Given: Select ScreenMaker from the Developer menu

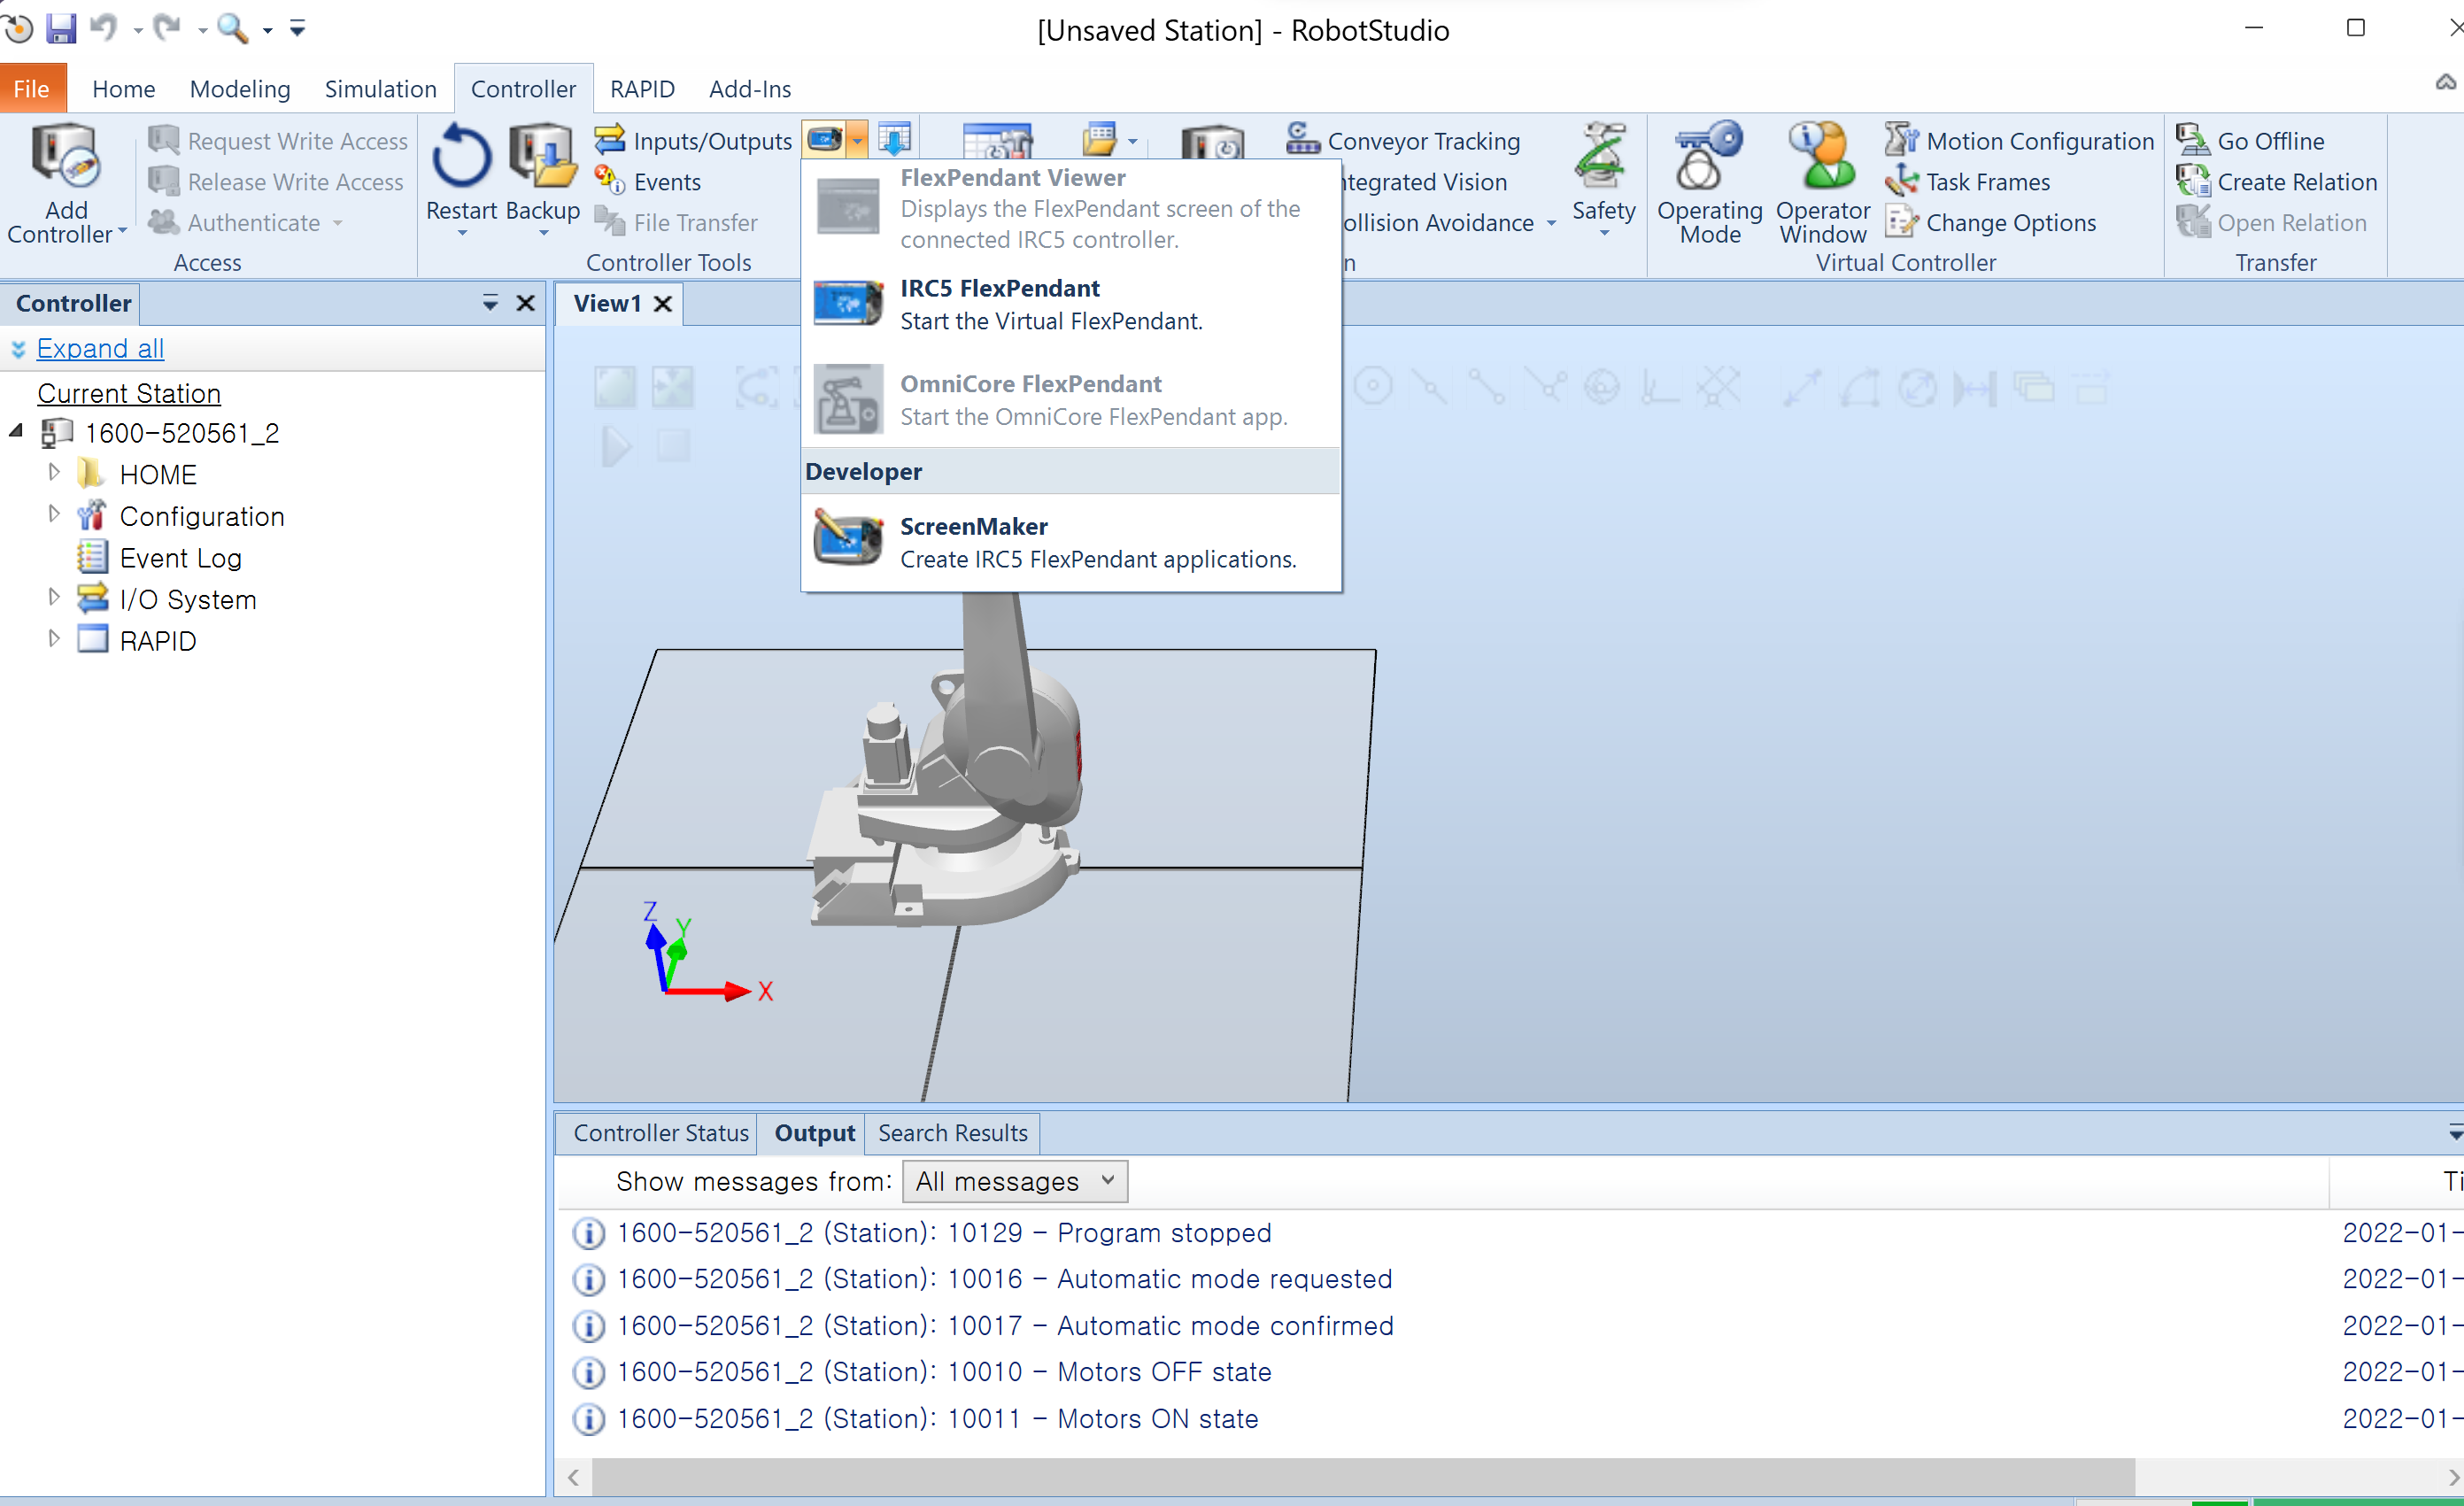Looking at the screenshot, I should click(x=1071, y=542).
